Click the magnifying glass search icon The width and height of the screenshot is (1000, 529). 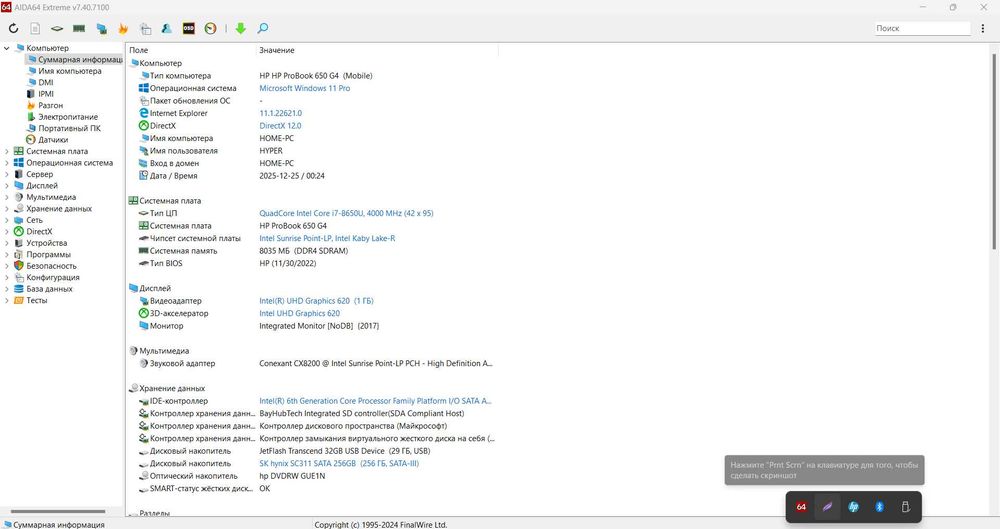point(263,28)
